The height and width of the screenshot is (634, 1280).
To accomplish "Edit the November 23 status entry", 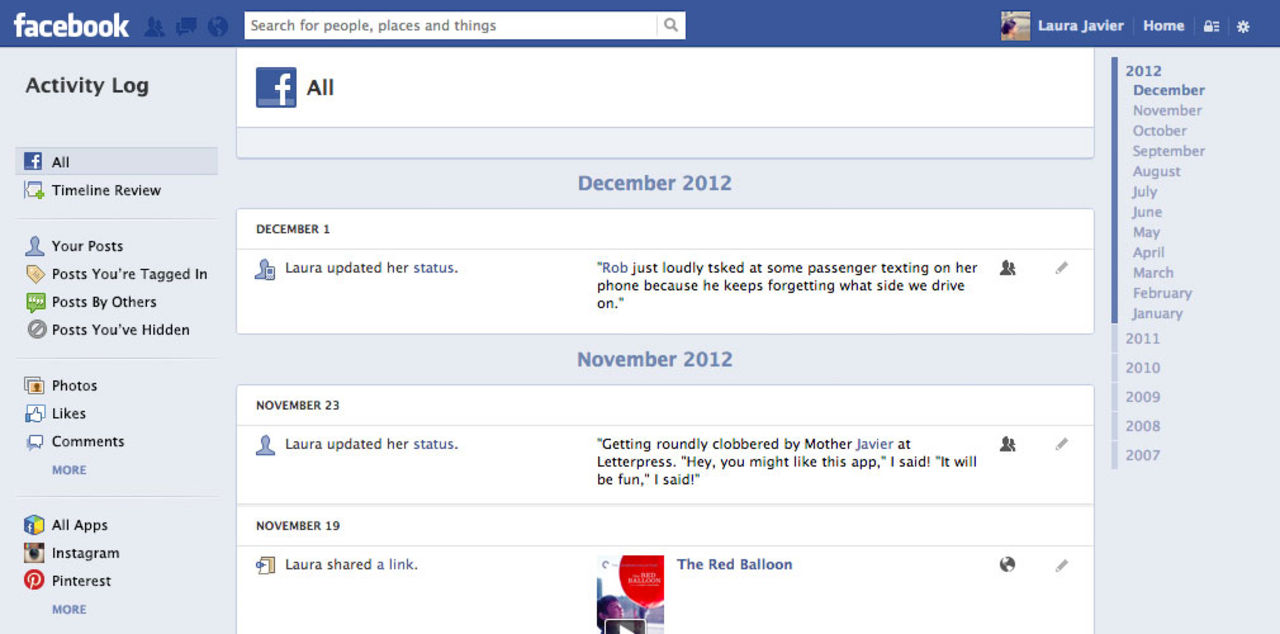I will 1062,444.
